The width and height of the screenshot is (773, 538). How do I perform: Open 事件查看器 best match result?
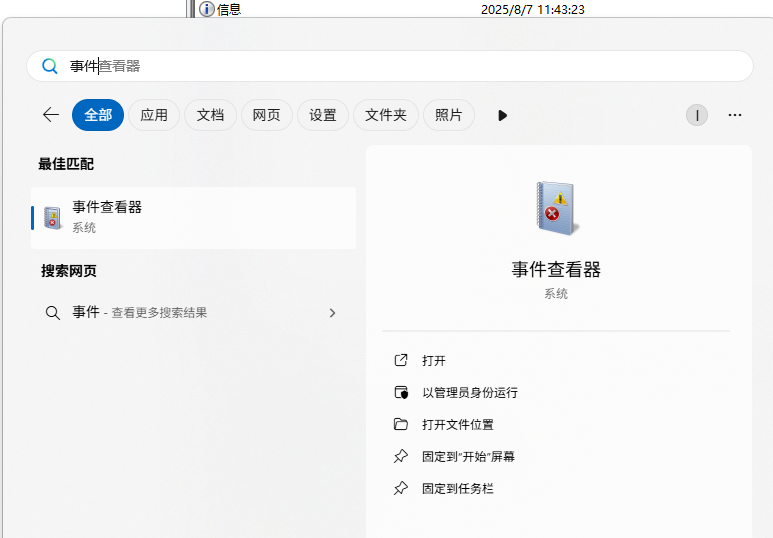pyautogui.click(x=193, y=217)
